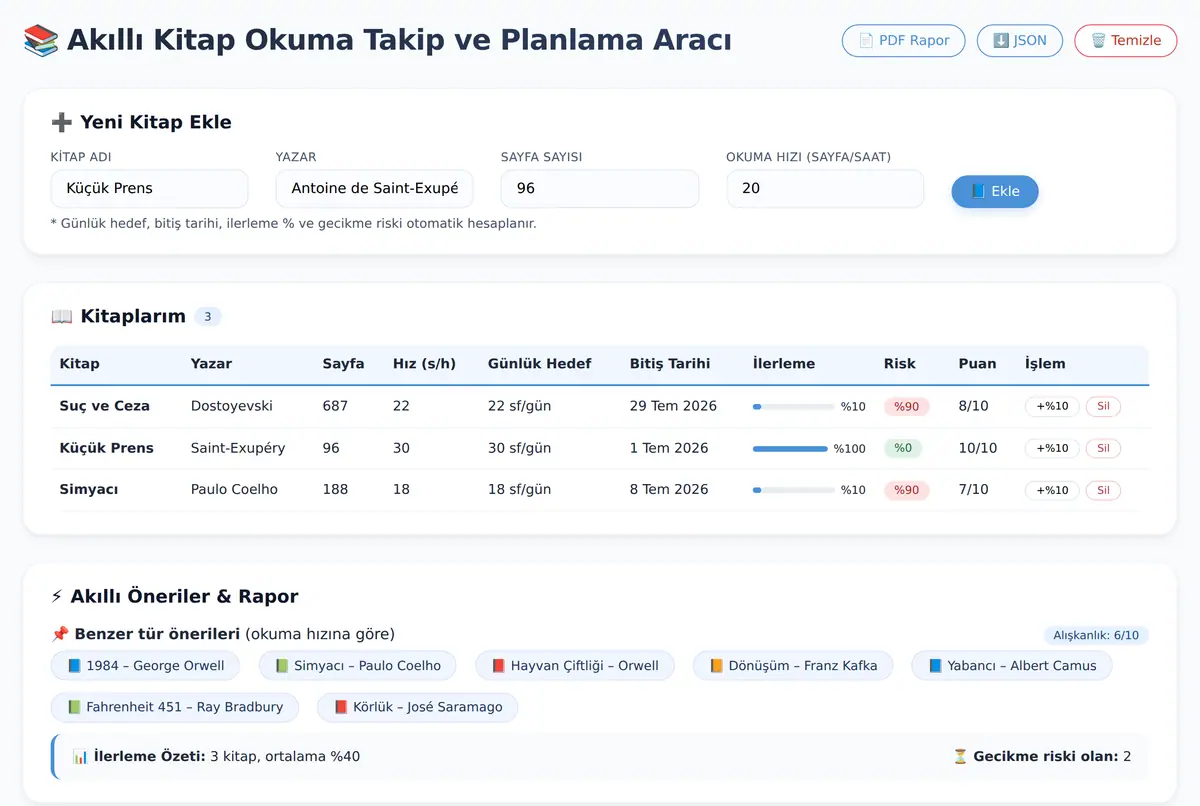Image resolution: width=1200 pixels, height=806 pixels.
Task: Click the plus icon beside Yeni Kitap Ekle
Action: 61,123
